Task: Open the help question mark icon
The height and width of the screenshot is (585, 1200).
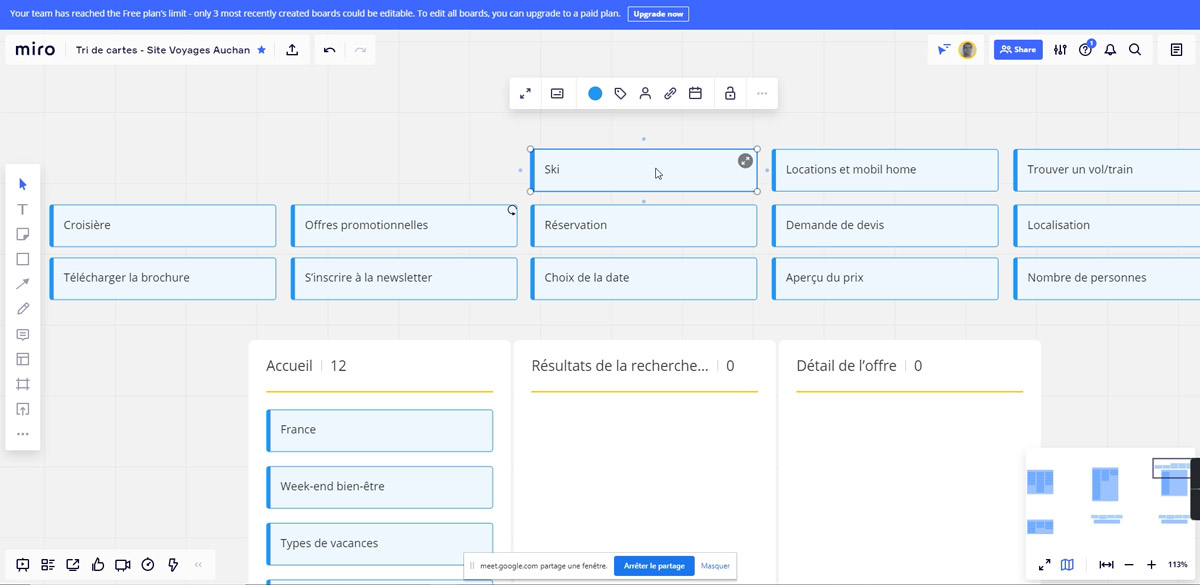Action: (1085, 50)
